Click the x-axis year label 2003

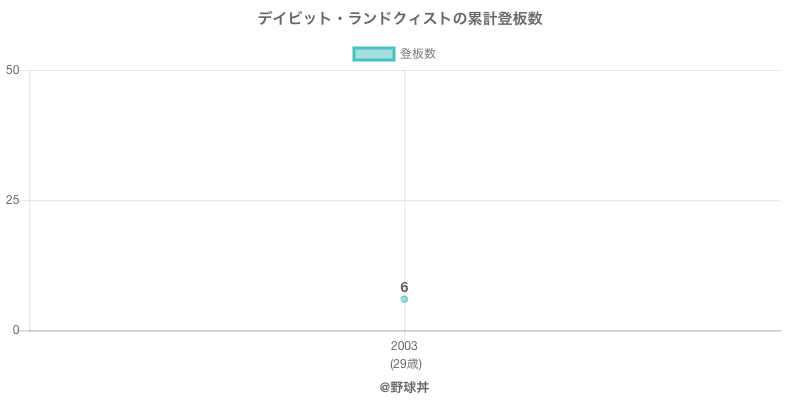[404, 346]
